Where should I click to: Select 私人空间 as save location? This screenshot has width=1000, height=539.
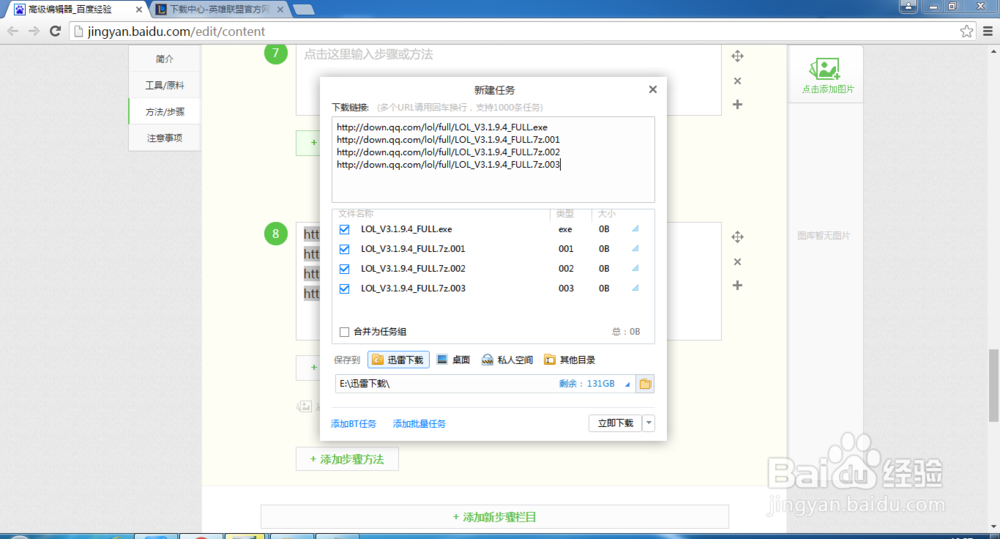click(x=507, y=360)
